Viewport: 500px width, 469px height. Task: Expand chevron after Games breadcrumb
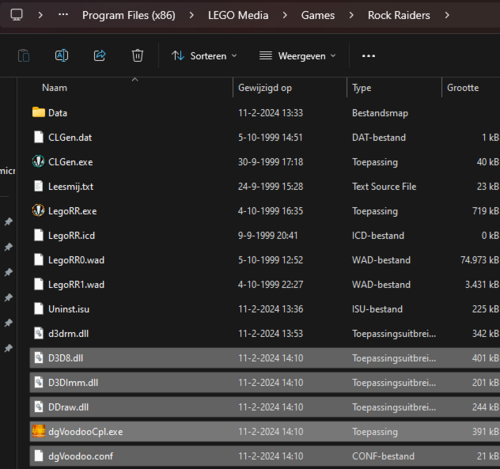coord(351,15)
